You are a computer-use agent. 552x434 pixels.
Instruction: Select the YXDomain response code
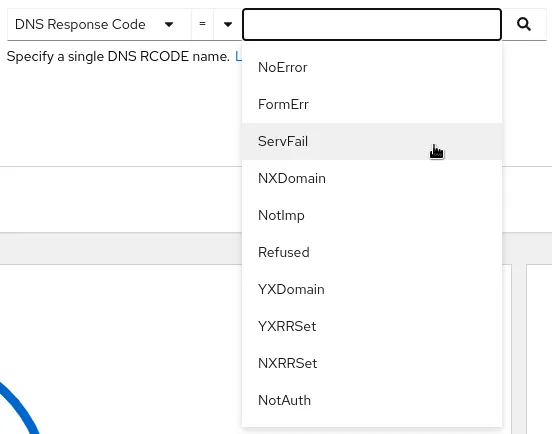372,289
